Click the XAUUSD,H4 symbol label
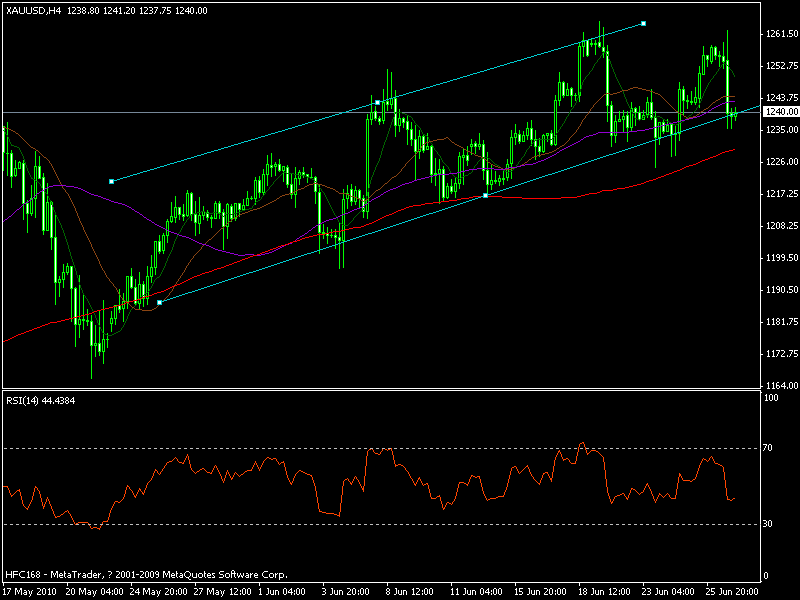Screen dimensions: 800x600 [x=34, y=11]
